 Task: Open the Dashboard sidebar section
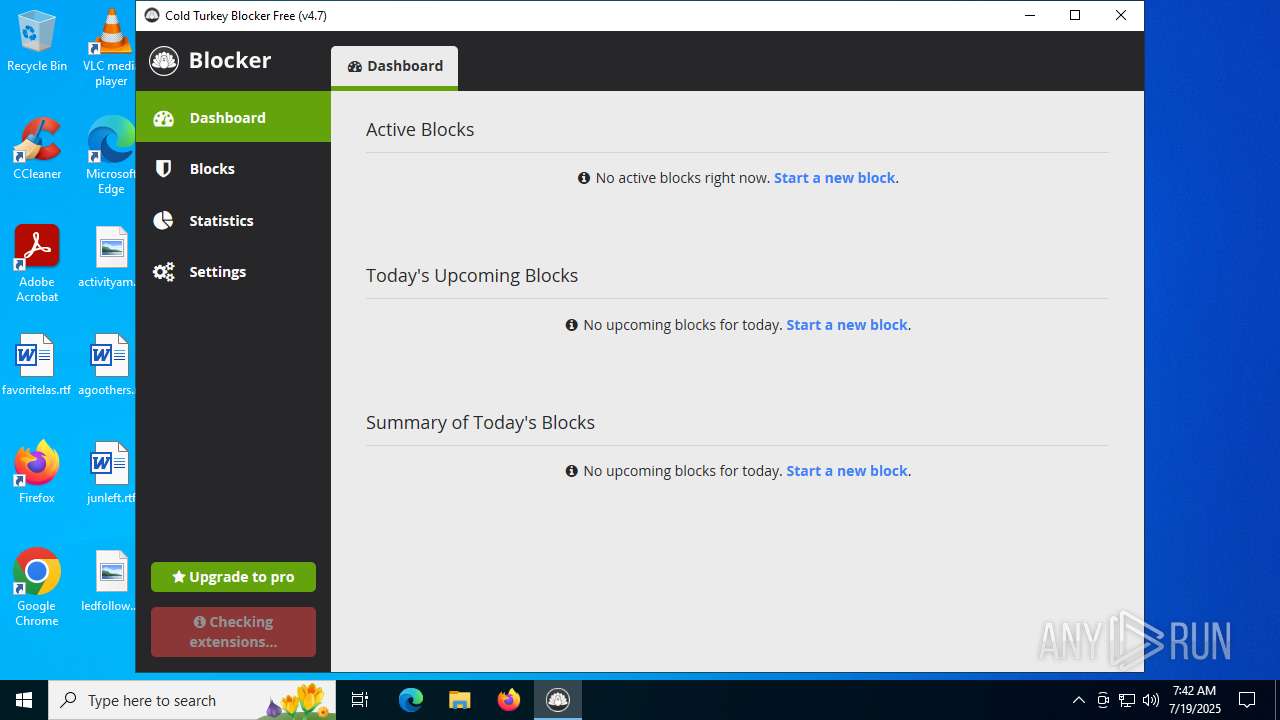(x=233, y=117)
